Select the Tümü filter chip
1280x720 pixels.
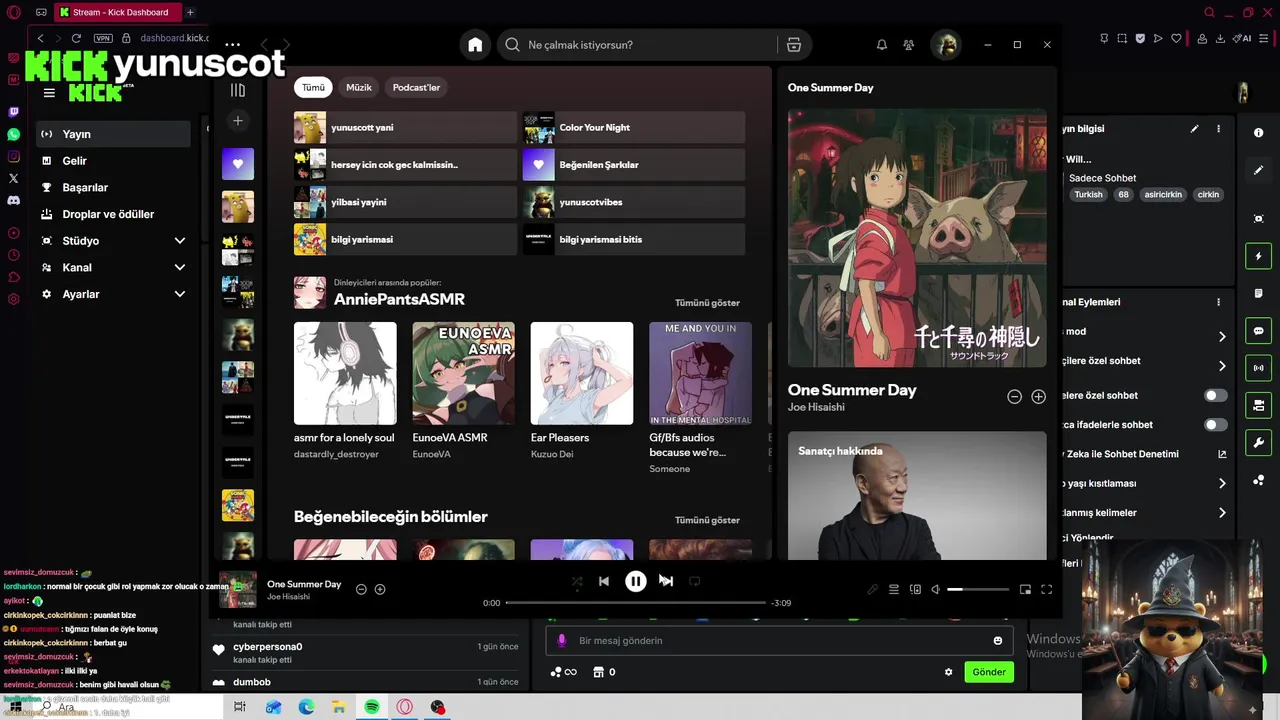314,87
